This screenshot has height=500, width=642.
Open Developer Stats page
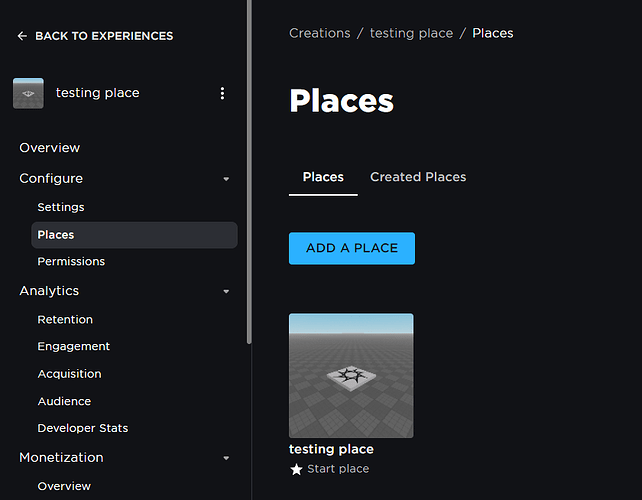coord(83,428)
